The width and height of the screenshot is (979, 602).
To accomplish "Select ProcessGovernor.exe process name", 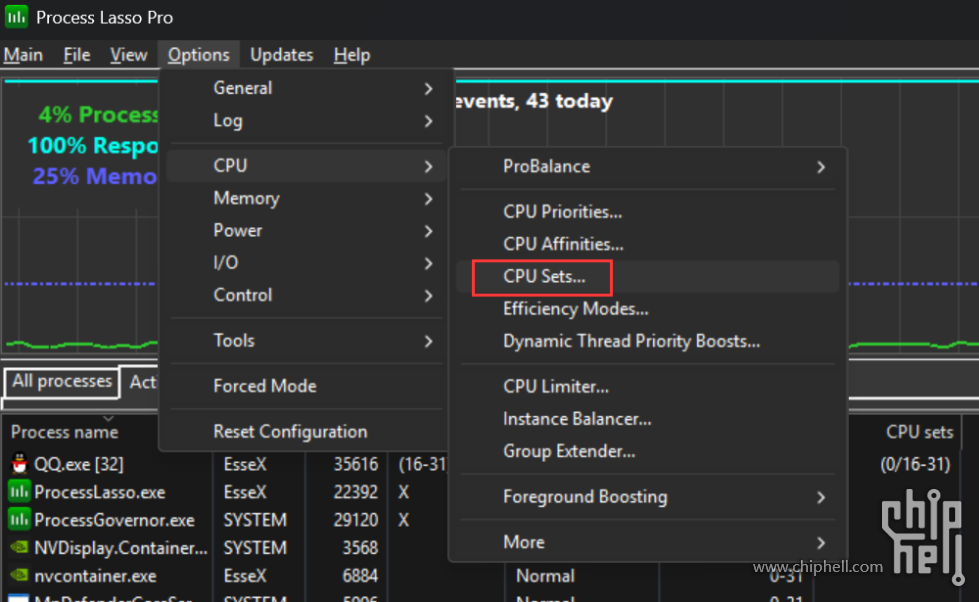I will 114,520.
